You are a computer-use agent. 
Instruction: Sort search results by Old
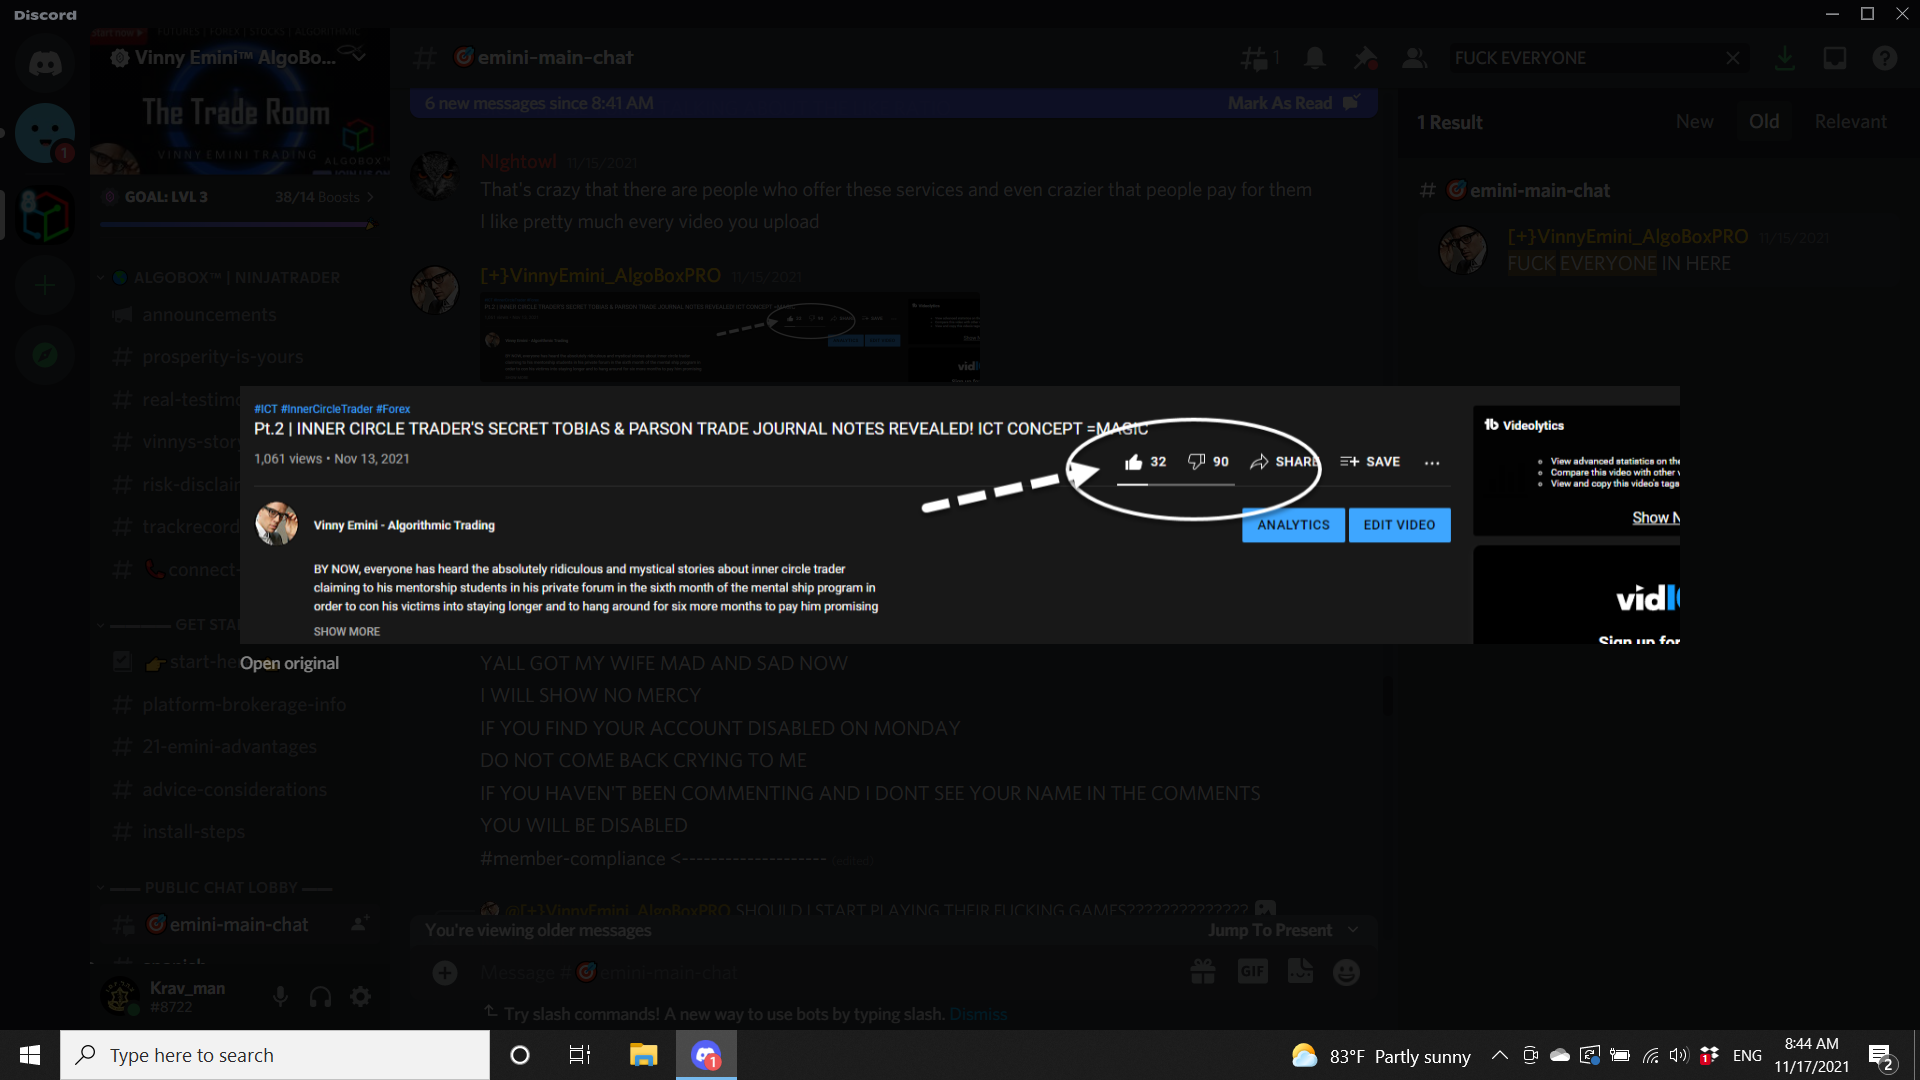point(1764,122)
